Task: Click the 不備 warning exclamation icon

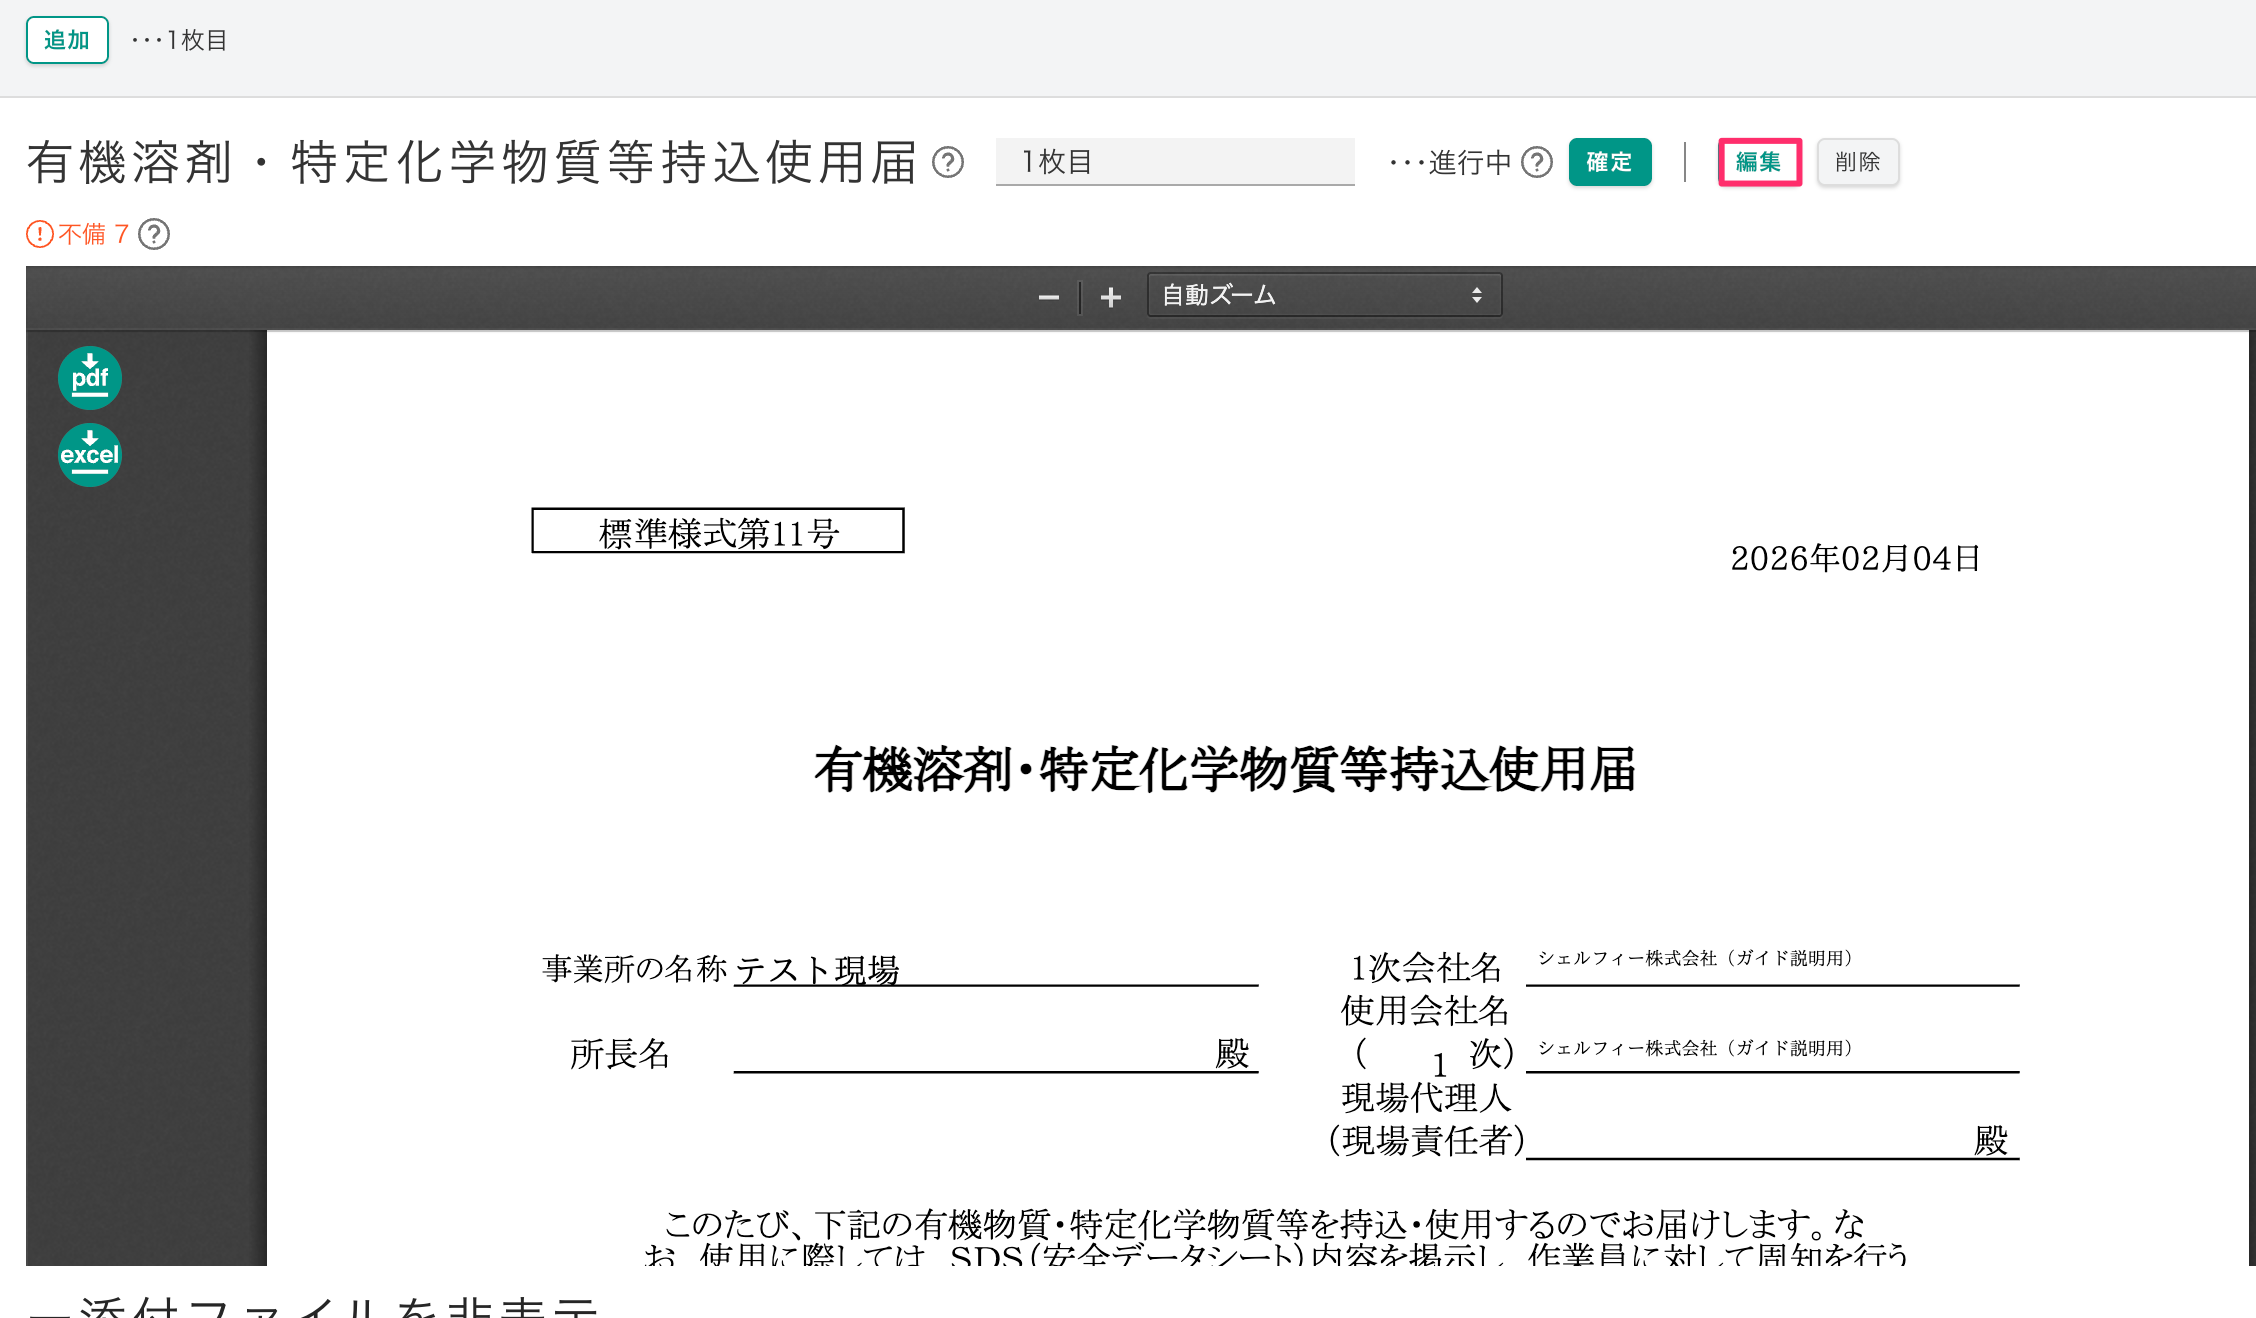Action: [39, 234]
